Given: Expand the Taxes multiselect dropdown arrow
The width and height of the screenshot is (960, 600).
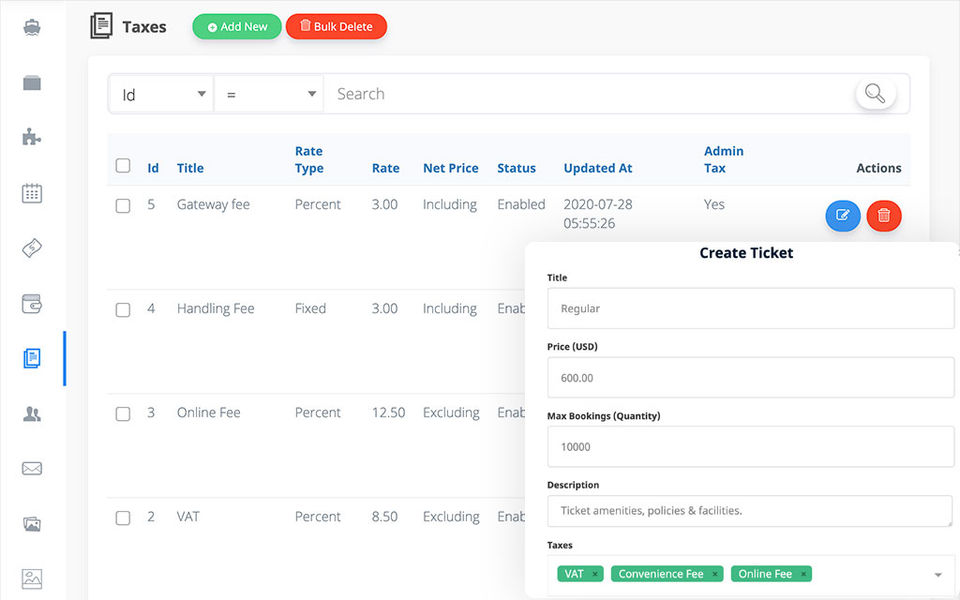Looking at the screenshot, I should (937, 574).
